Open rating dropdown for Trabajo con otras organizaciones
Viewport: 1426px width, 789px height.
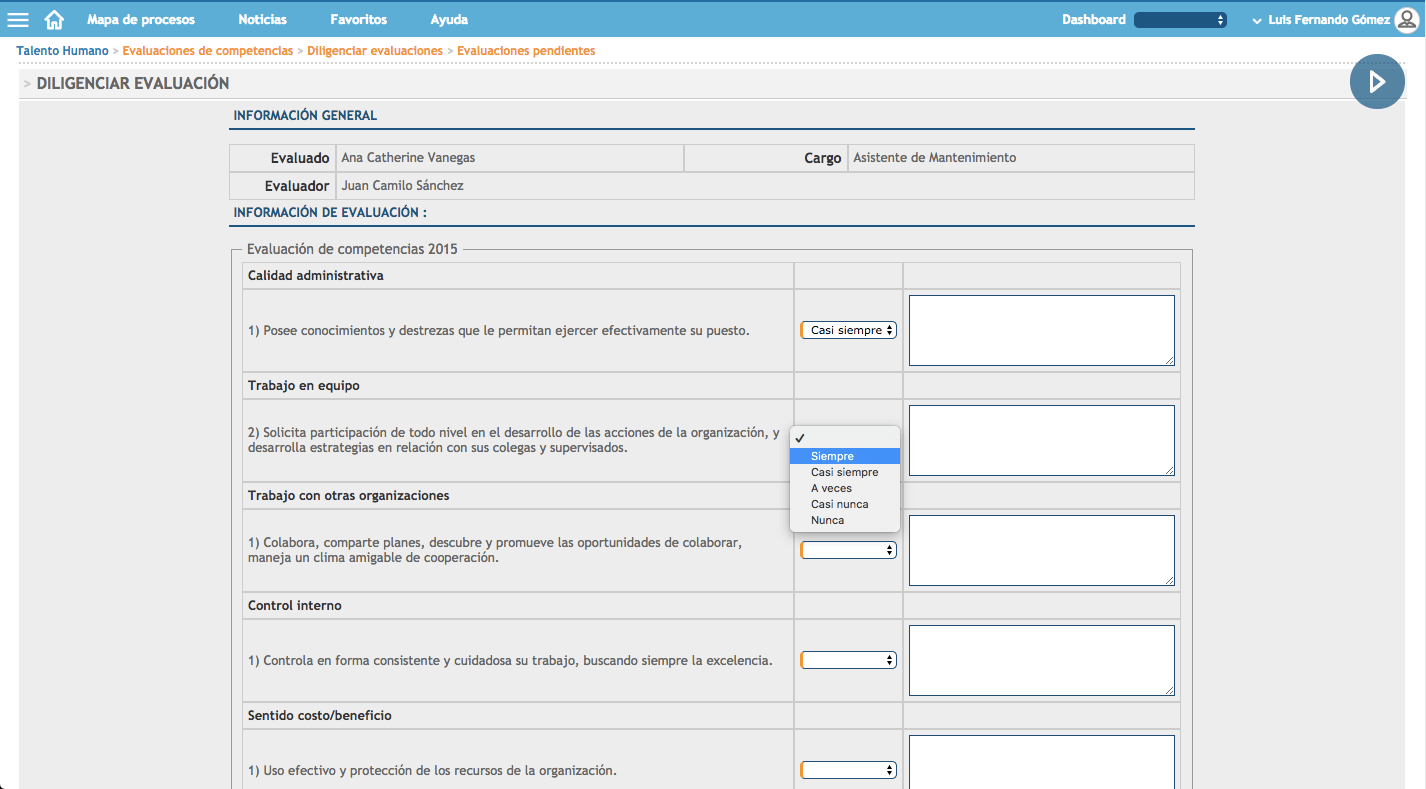point(849,550)
